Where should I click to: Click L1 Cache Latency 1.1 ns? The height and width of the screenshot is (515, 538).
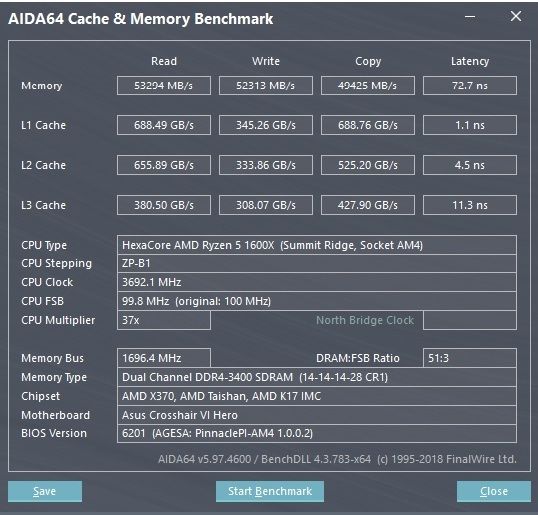click(470, 125)
